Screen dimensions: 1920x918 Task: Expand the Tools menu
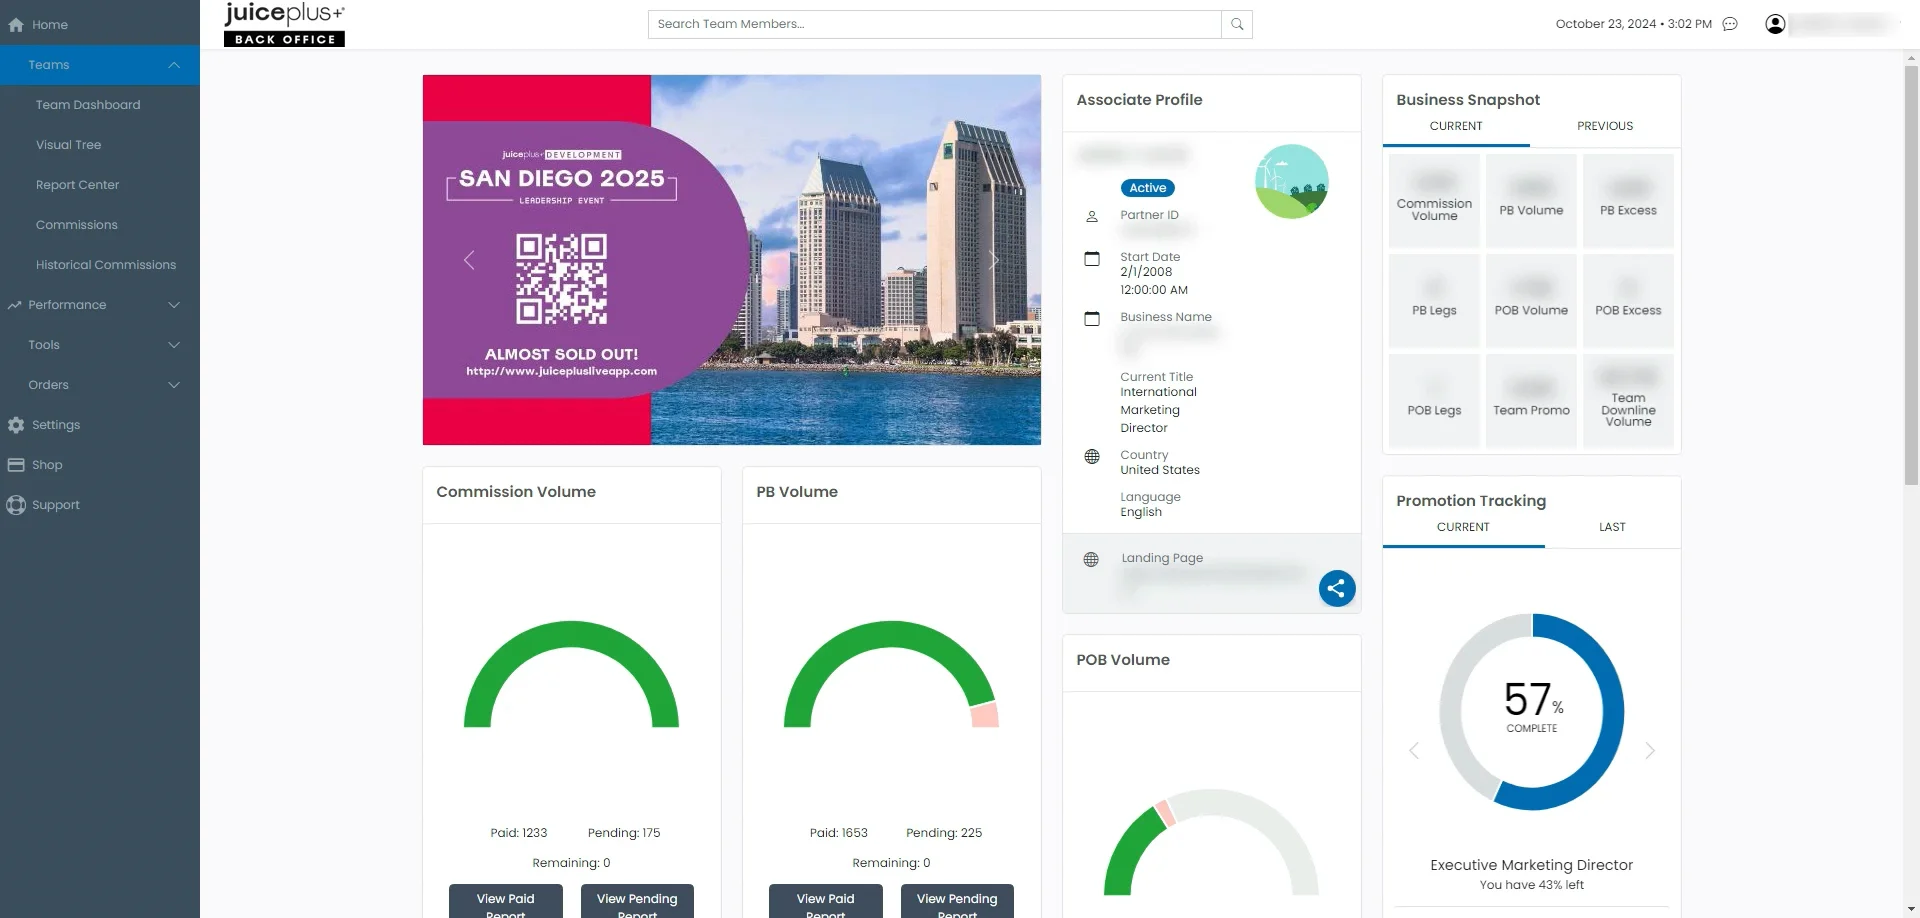(173, 344)
